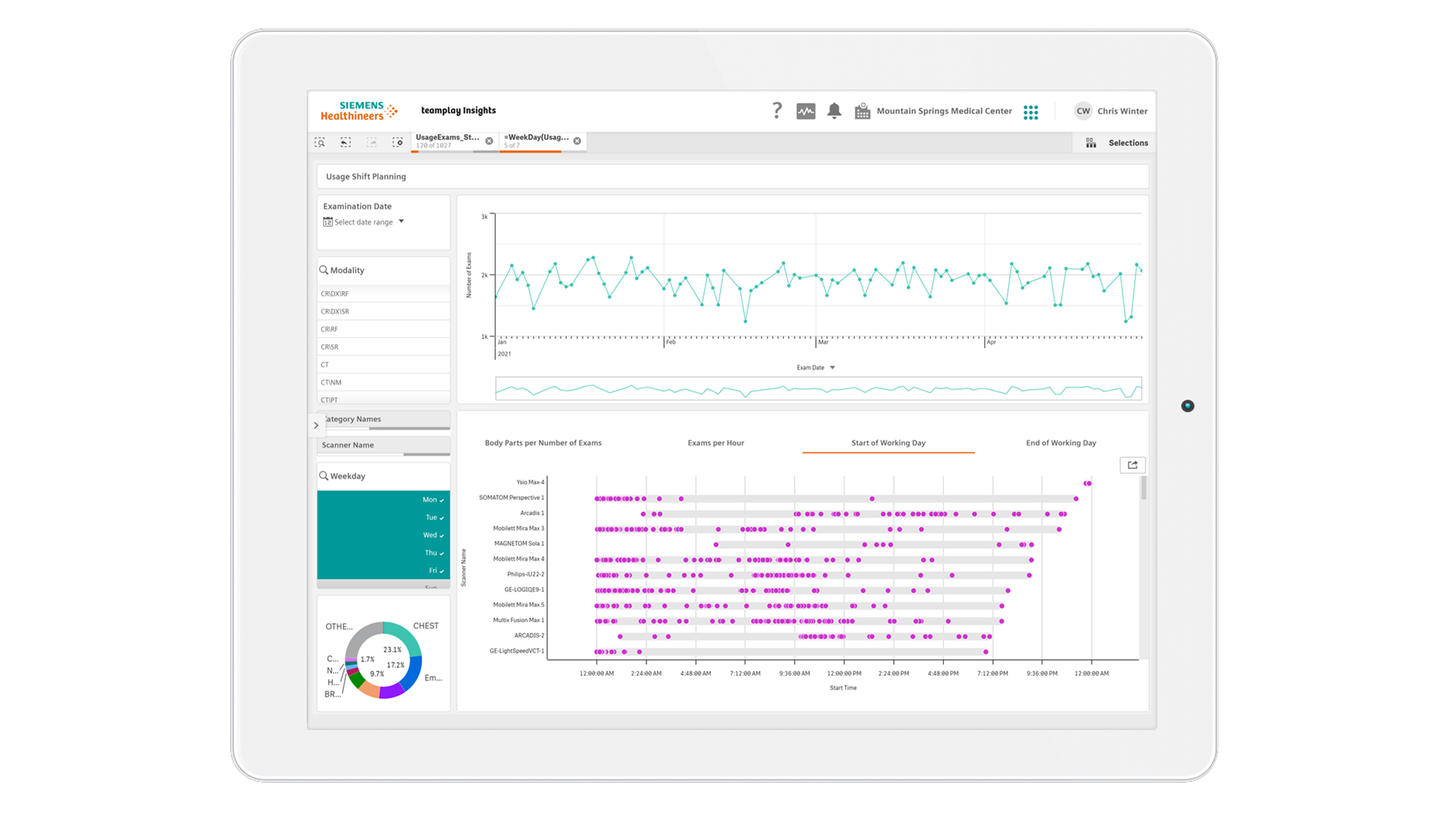Search within the Modality filter

click(324, 270)
